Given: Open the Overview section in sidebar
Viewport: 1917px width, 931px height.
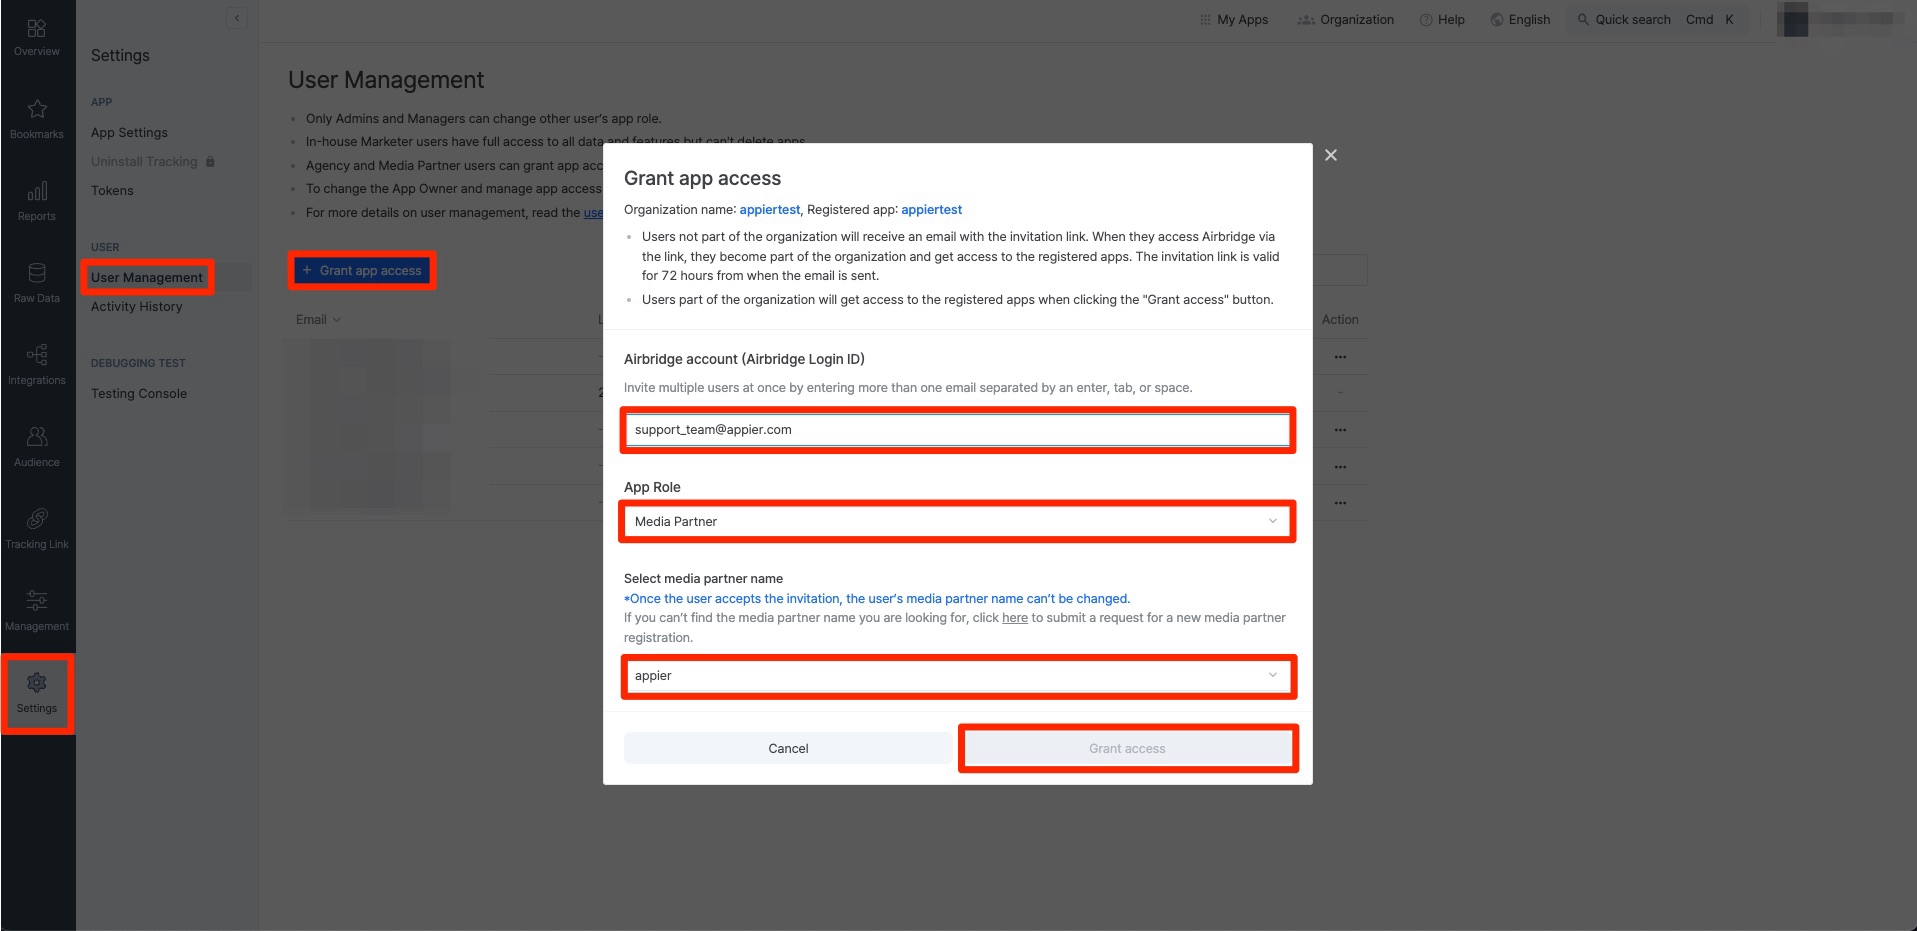Looking at the screenshot, I should pos(37,37).
